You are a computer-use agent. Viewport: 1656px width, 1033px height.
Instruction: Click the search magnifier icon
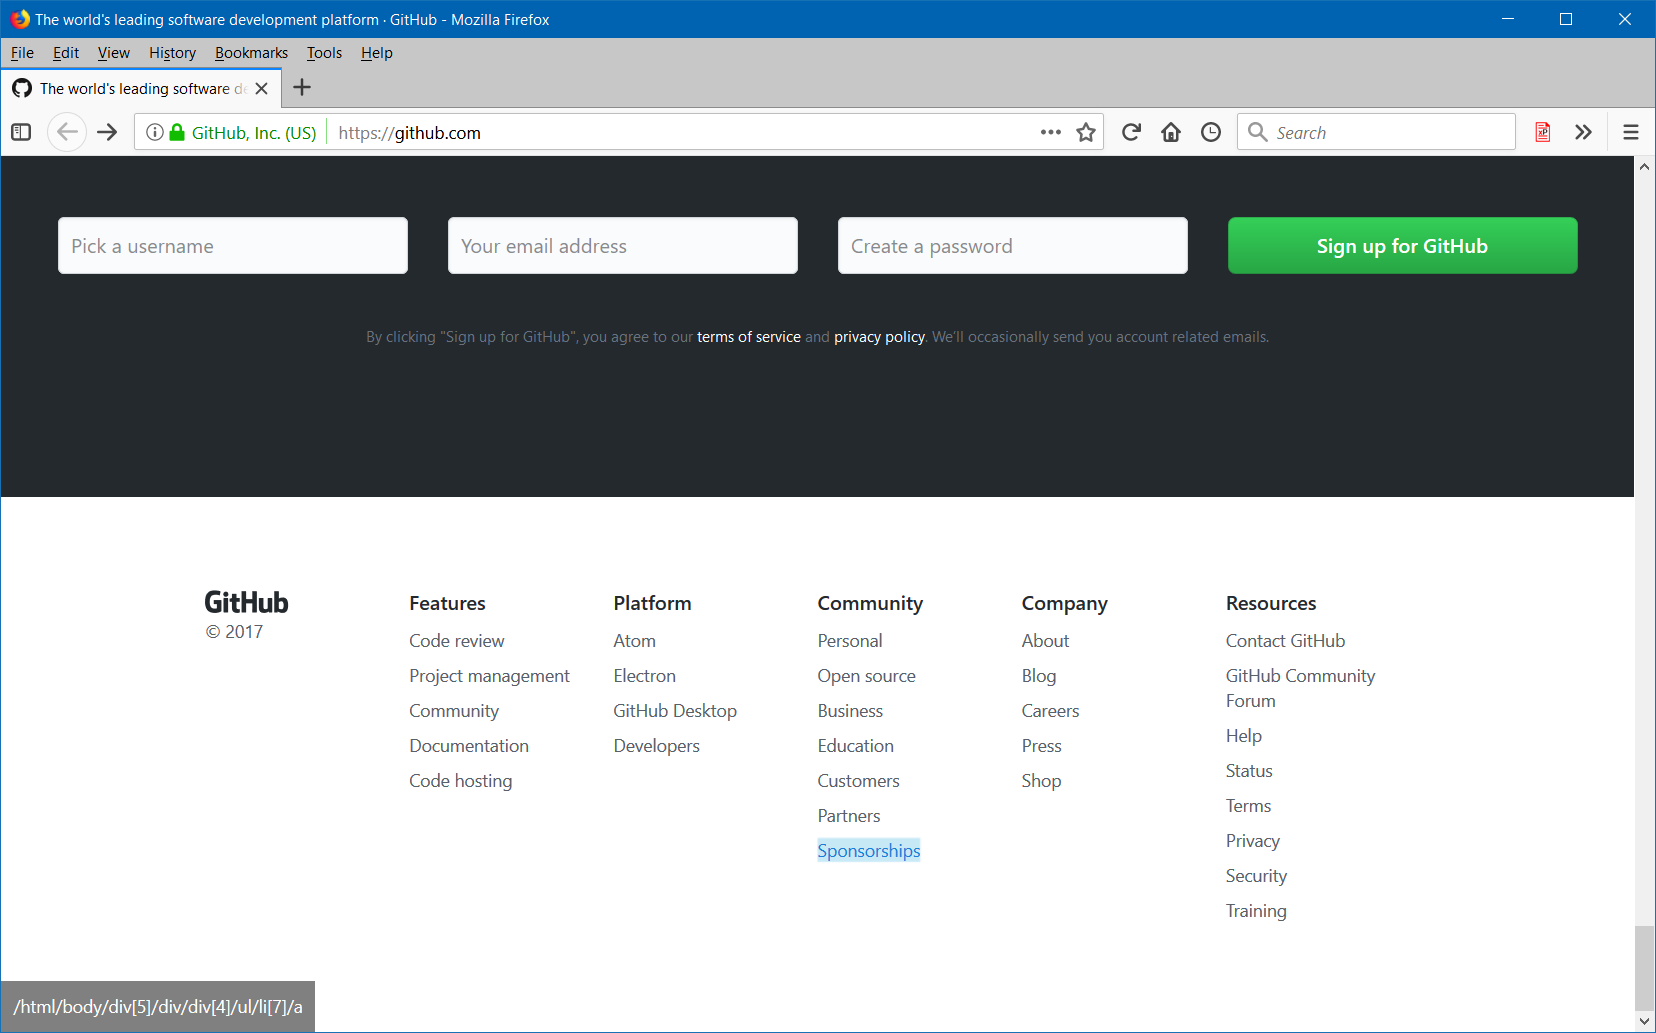(x=1258, y=132)
